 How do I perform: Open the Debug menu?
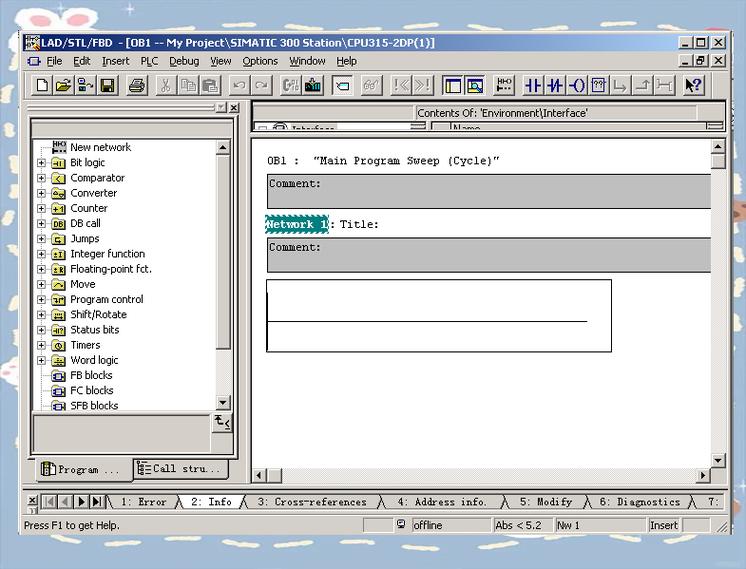point(184,61)
